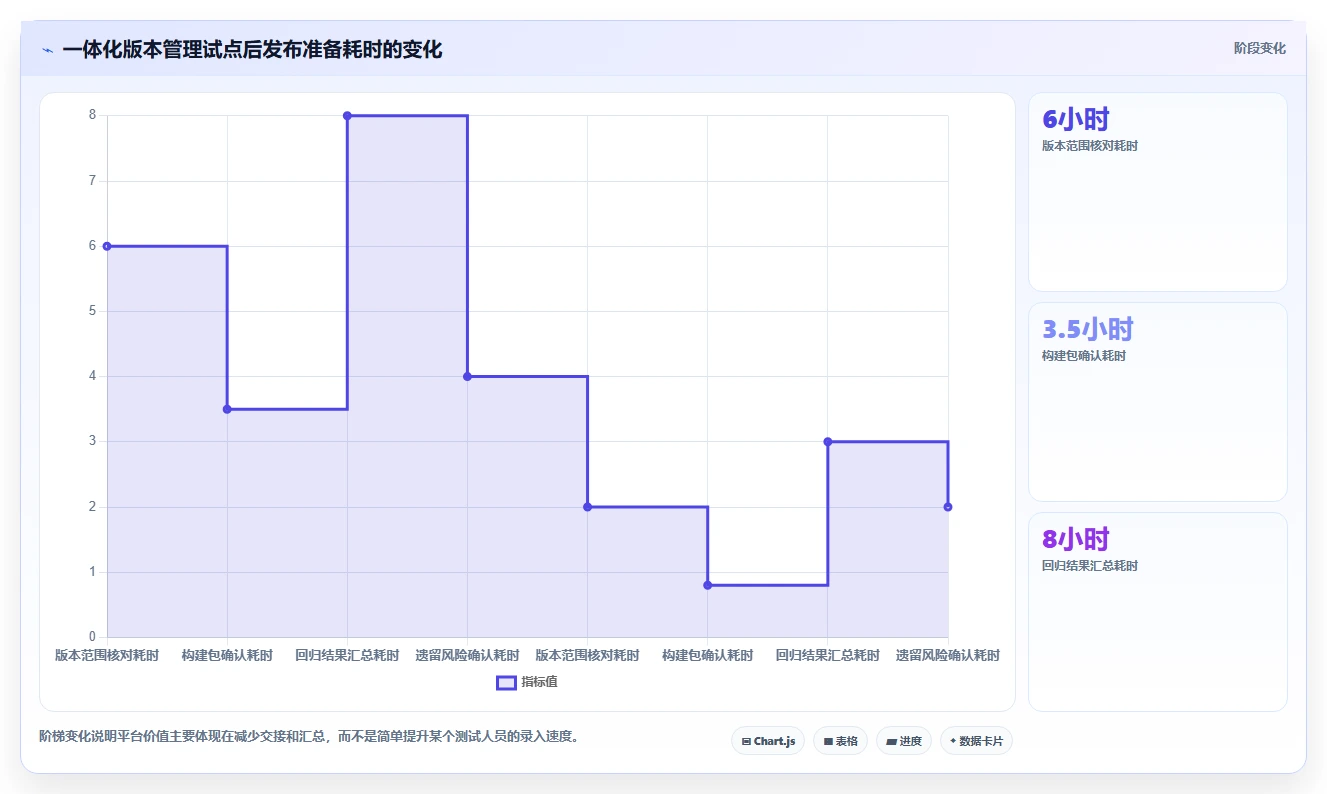Open the 8小时 card value
The width and height of the screenshot is (1327, 794).
[x=1076, y=539]
